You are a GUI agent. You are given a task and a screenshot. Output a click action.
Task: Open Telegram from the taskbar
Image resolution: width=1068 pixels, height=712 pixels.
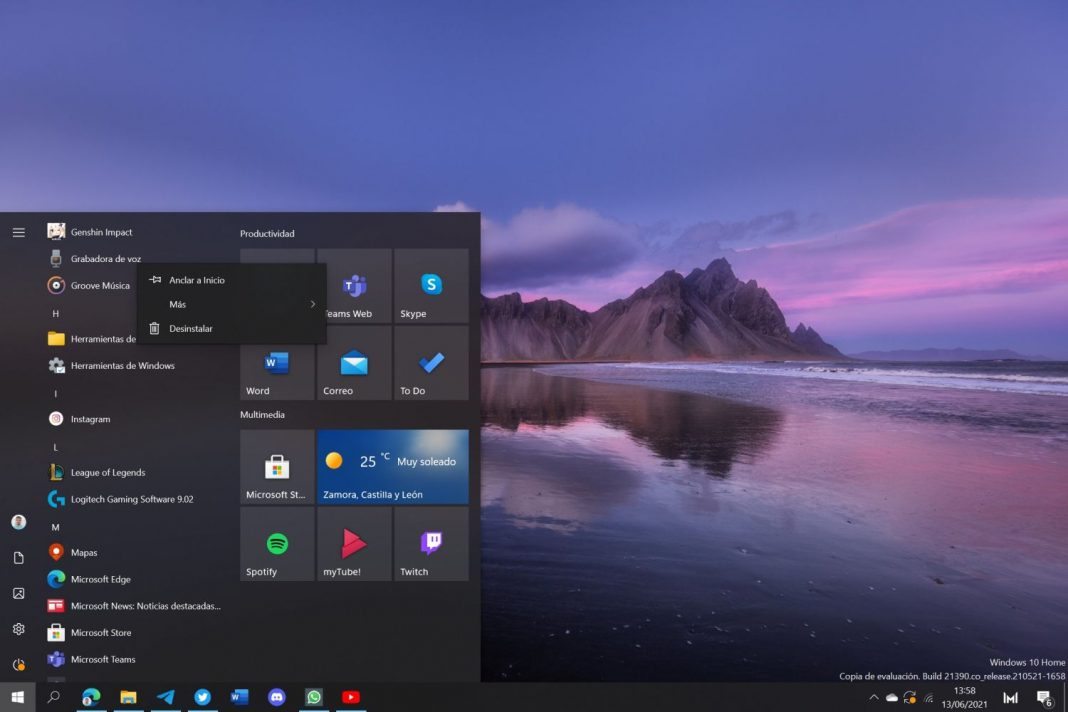point(165,697)
